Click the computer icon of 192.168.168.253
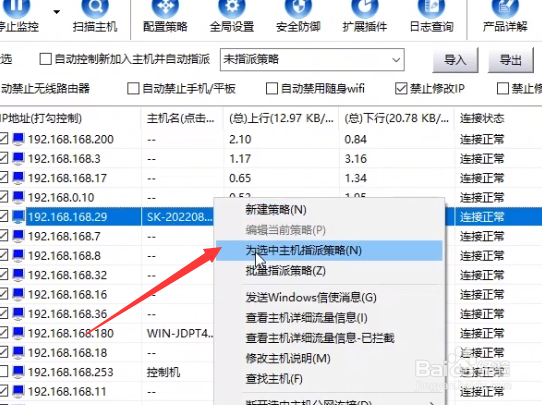The height and width of the screenshot is (405, 542). click(x=18, y=372)
